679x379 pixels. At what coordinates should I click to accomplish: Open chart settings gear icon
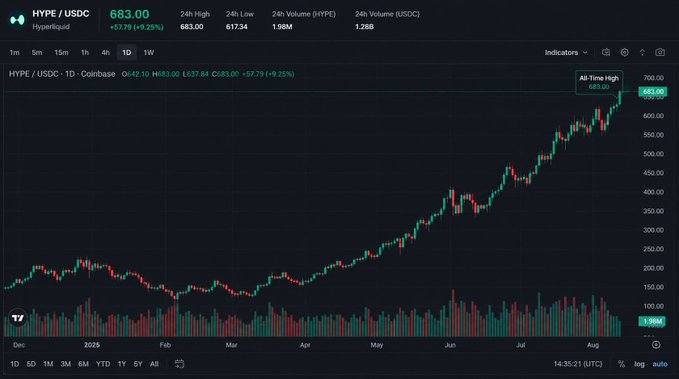click(x=624, y=52)
